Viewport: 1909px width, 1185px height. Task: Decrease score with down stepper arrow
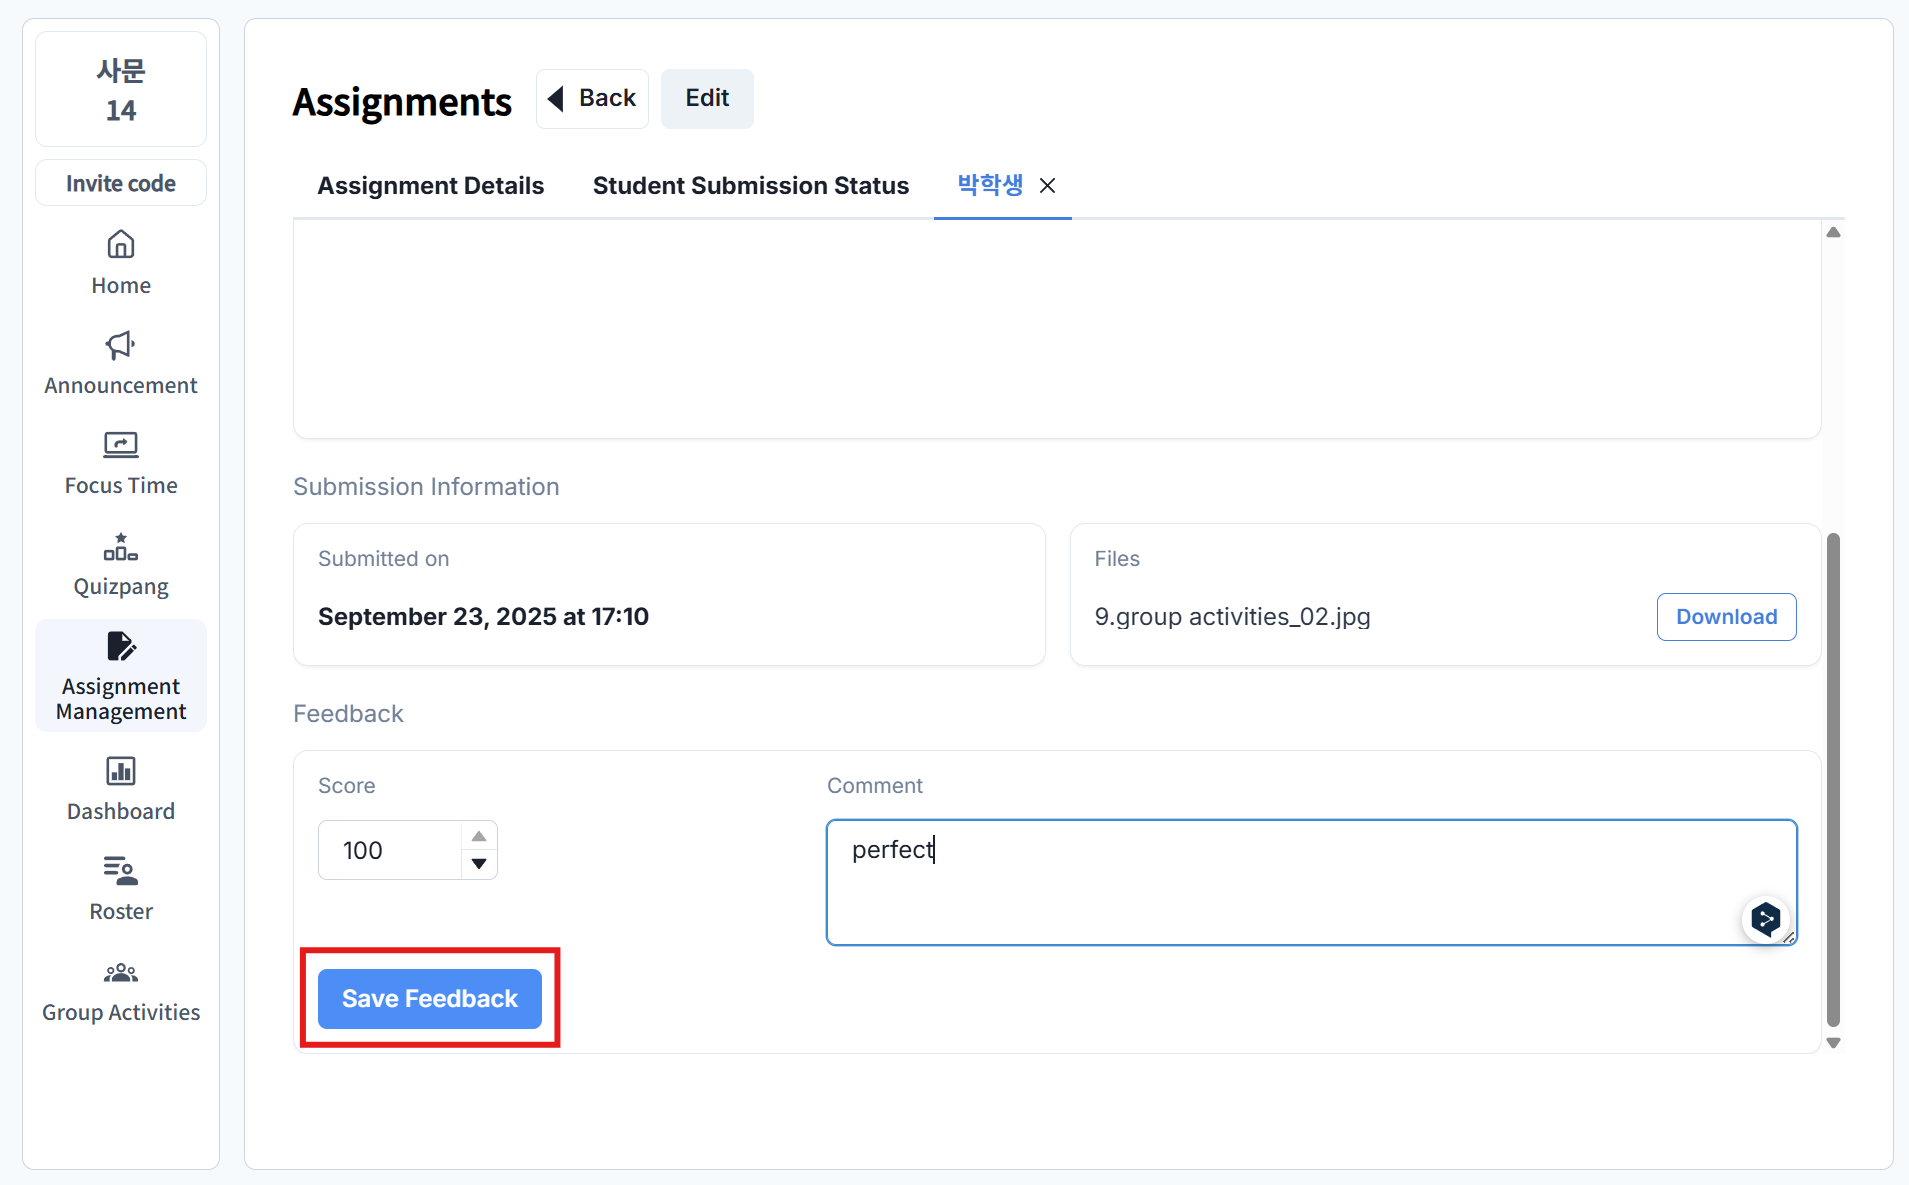pyautogui.click(x=479, y=864)
